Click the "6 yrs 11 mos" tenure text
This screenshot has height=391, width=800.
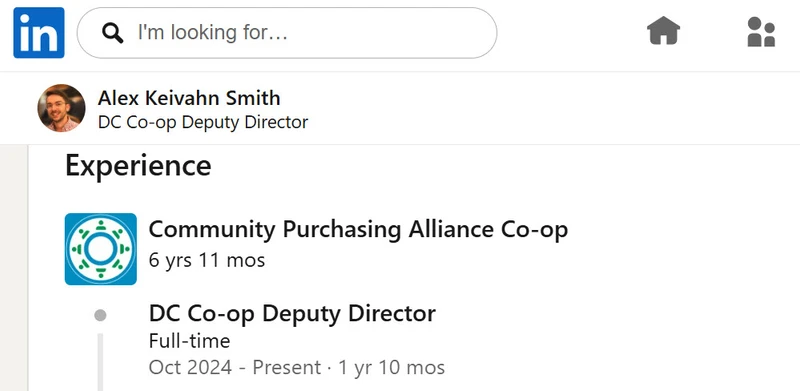207,260
